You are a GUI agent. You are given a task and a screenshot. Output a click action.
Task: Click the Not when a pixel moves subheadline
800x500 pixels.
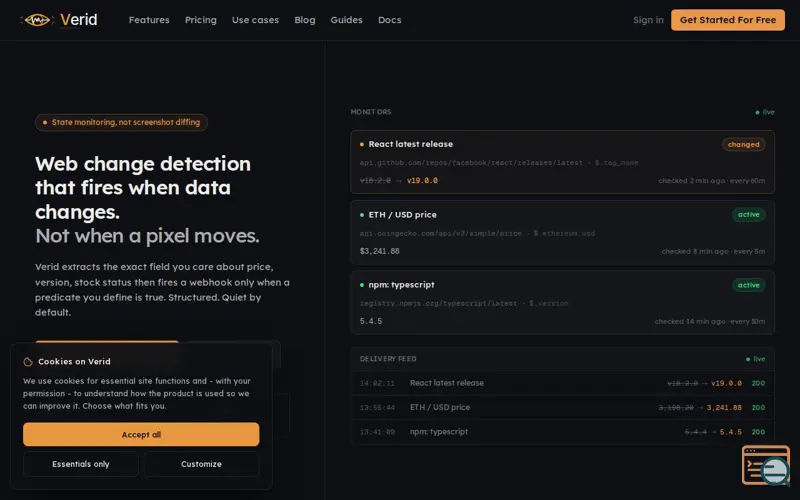[x=147, y=236]
